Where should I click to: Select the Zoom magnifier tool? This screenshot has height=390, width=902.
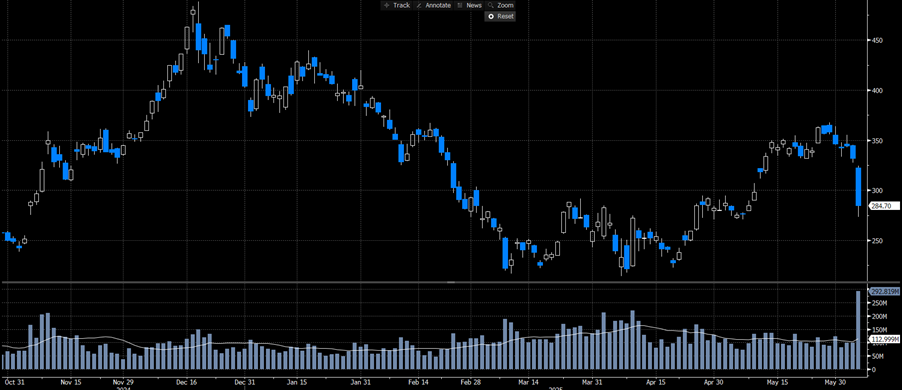(499, 5)
